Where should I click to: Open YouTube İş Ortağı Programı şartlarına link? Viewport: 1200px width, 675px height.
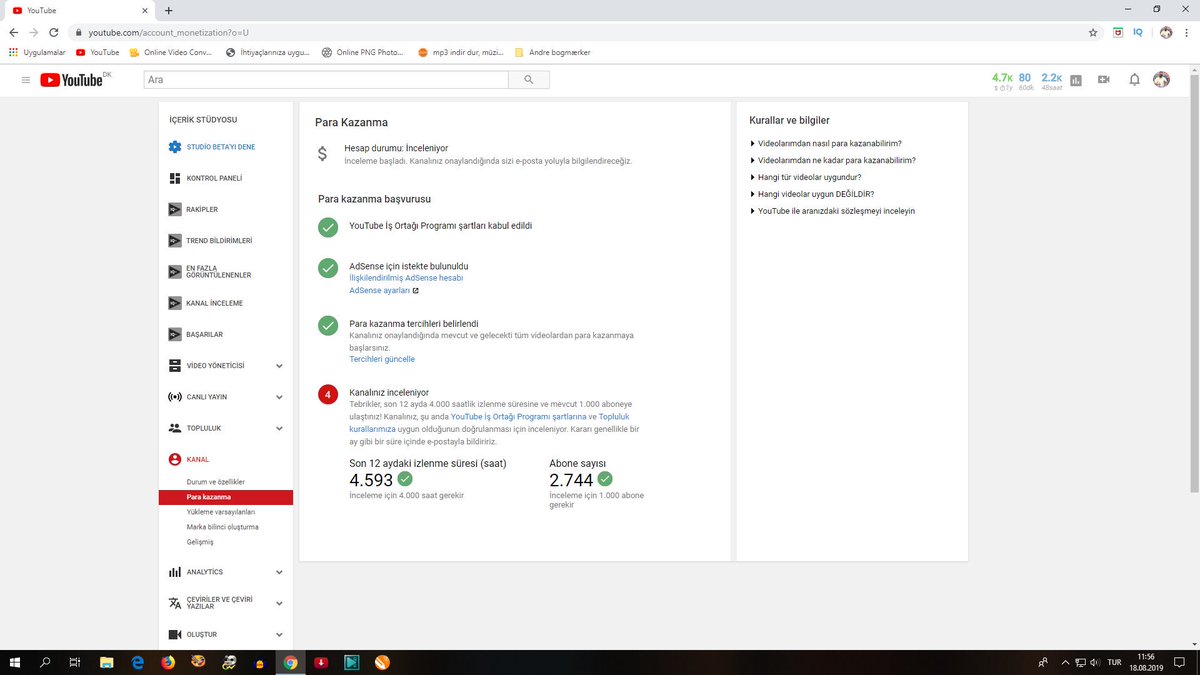(518, 416)
